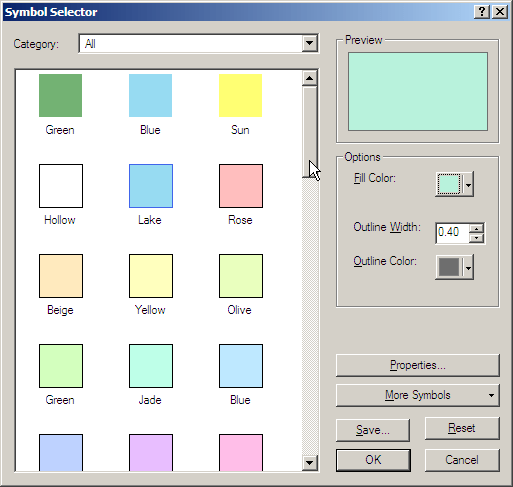Screen dimensions: 513x487
Task: Expand the Outline Color dropdown arrow
Action: click(x=468, y=267)
